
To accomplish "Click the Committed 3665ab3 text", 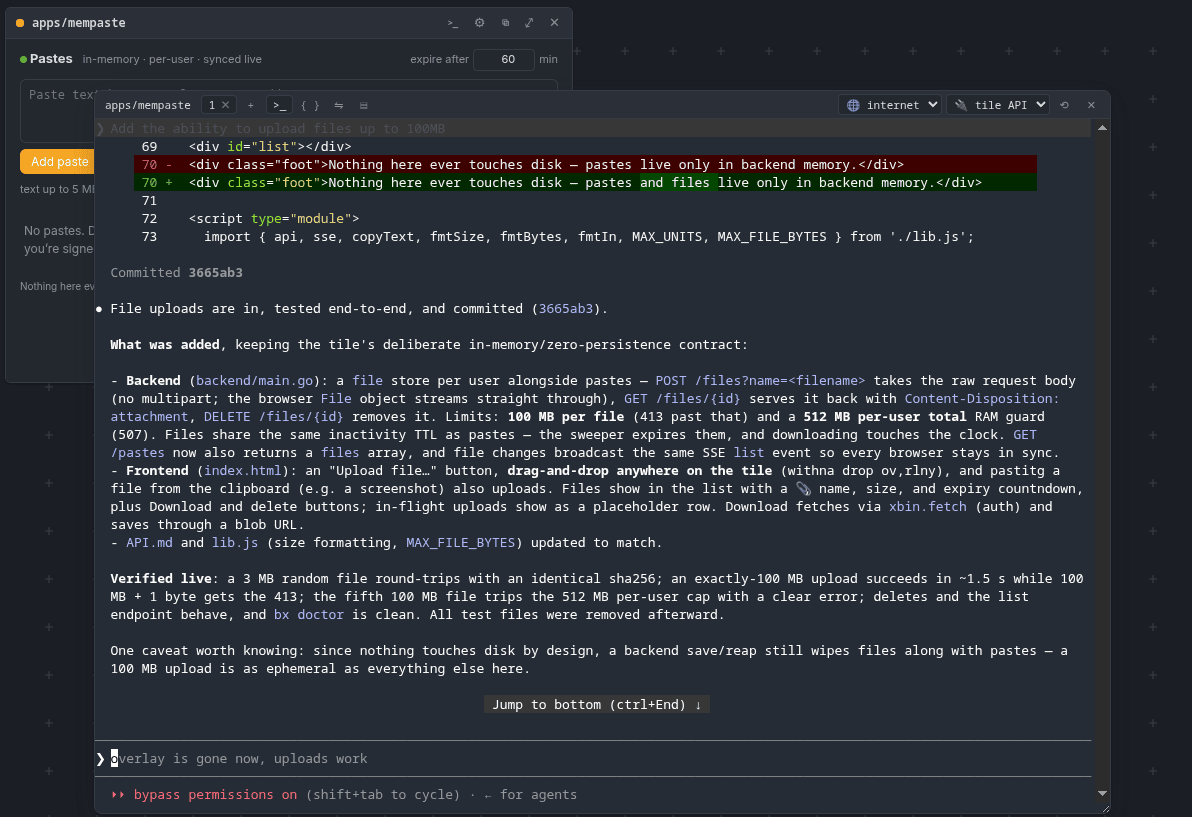I will [x=176, y=272].
